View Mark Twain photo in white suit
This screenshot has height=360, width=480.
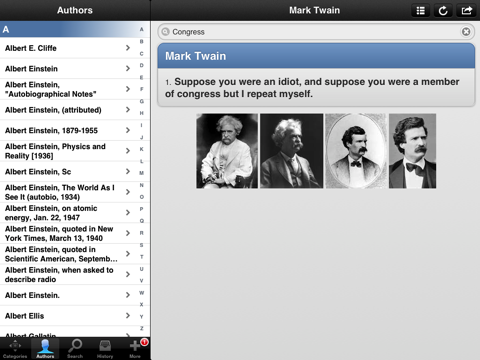click(x=227, y=151)
